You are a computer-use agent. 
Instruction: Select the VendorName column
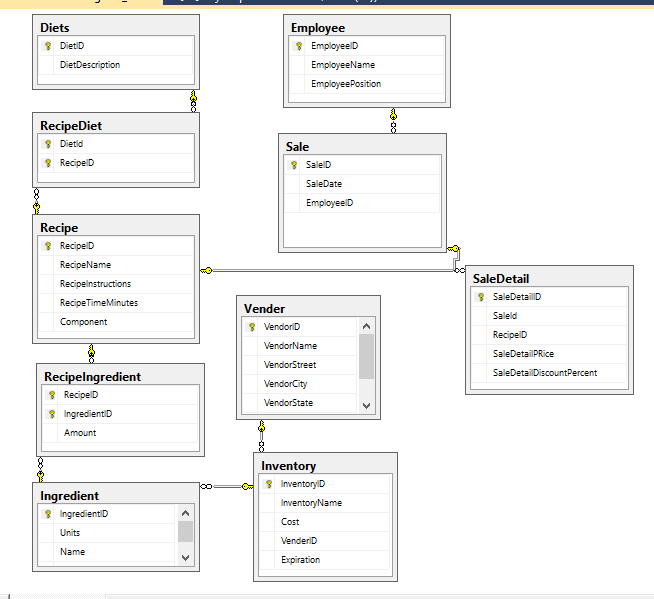[299, 346]
